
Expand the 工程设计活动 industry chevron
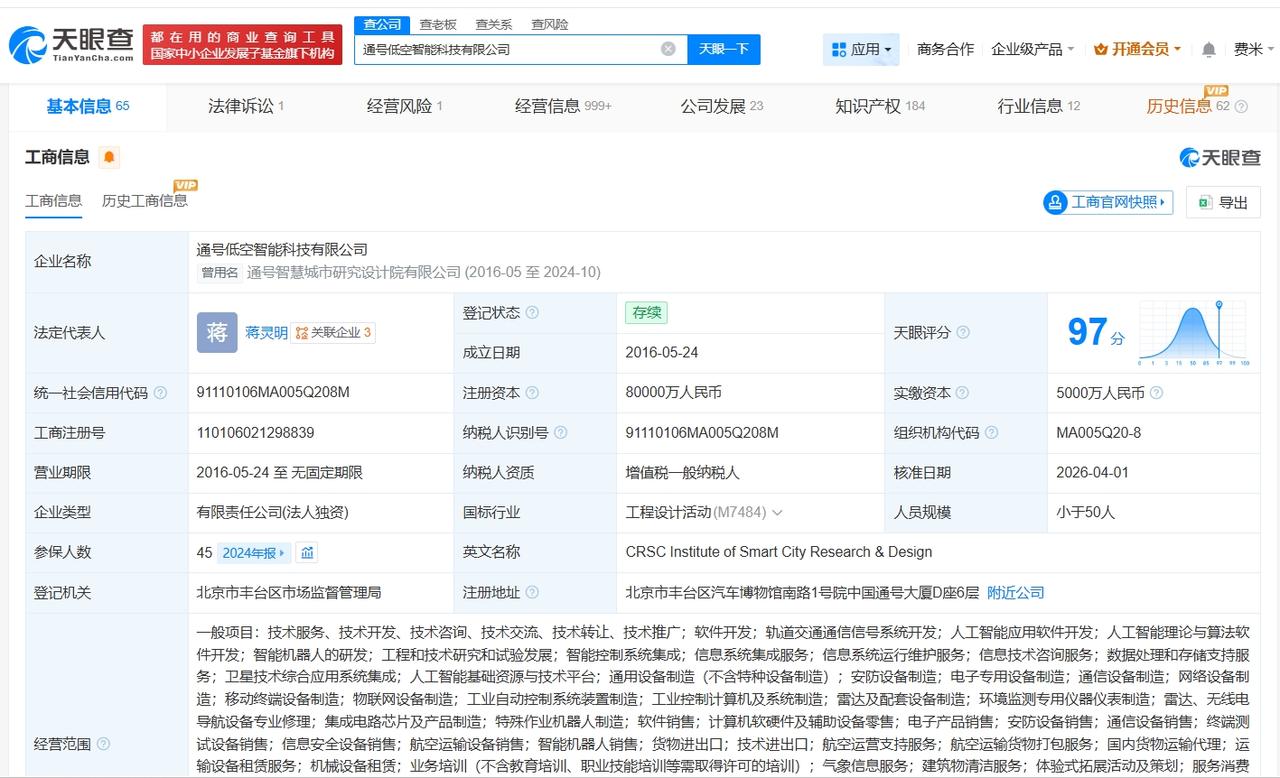coord(777,513)
